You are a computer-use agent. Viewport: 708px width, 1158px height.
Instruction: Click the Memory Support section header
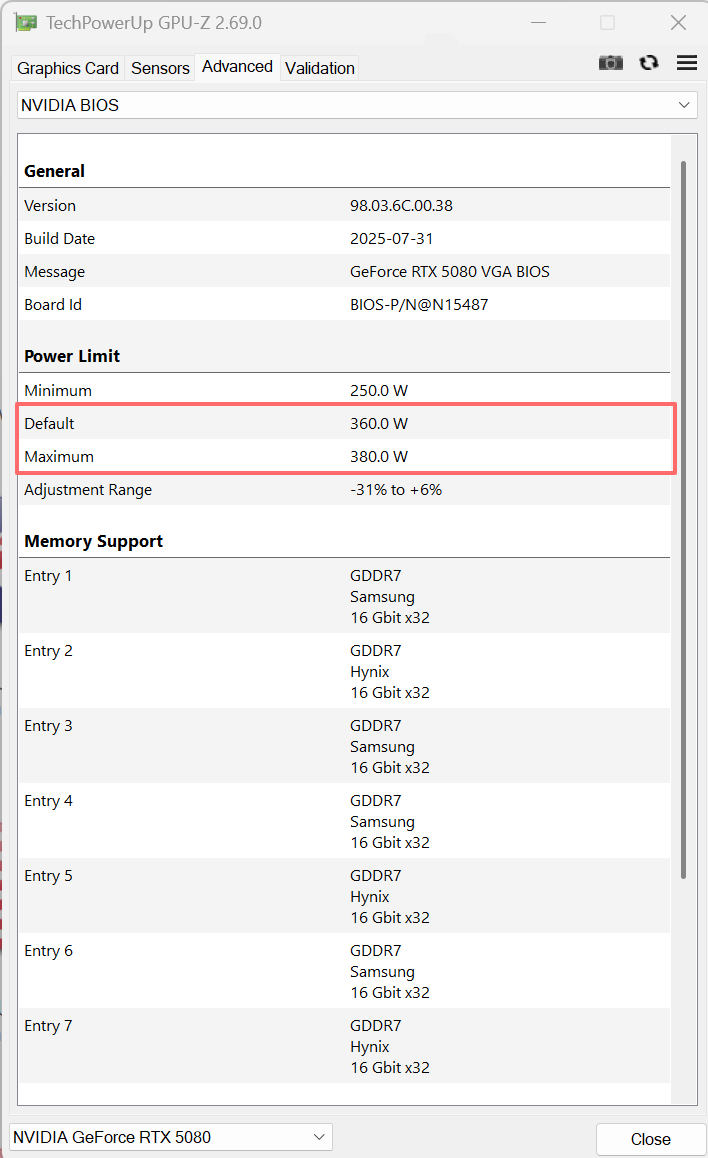(93, 541)
